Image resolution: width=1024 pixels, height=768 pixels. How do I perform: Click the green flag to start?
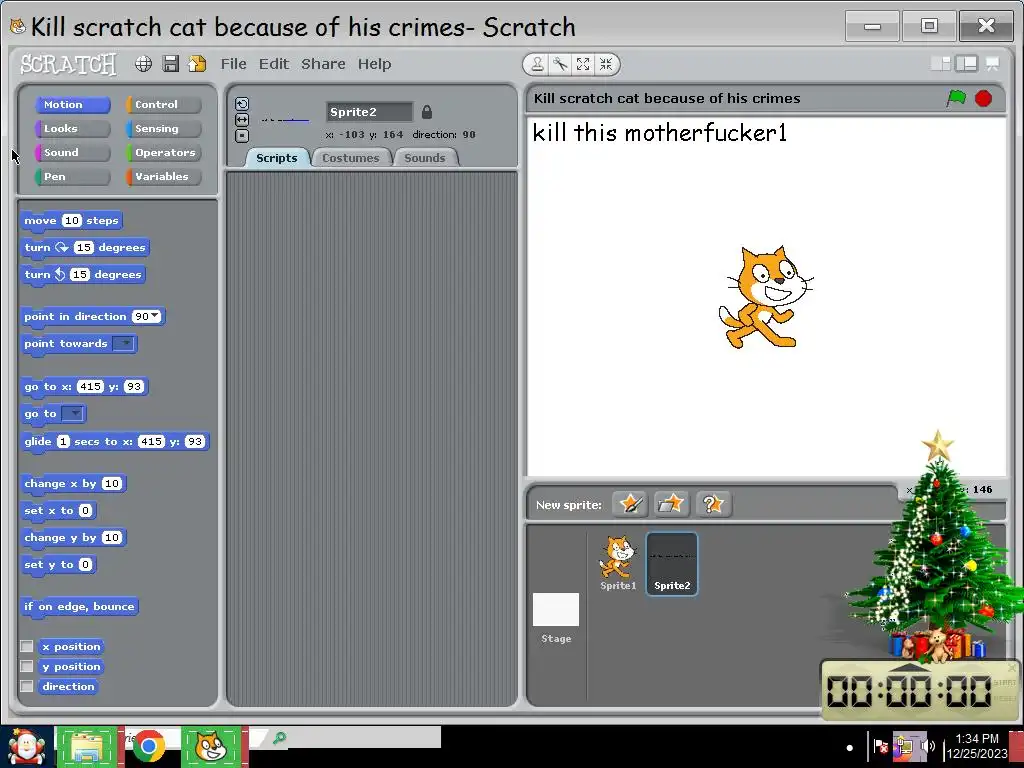coord(956,98)
